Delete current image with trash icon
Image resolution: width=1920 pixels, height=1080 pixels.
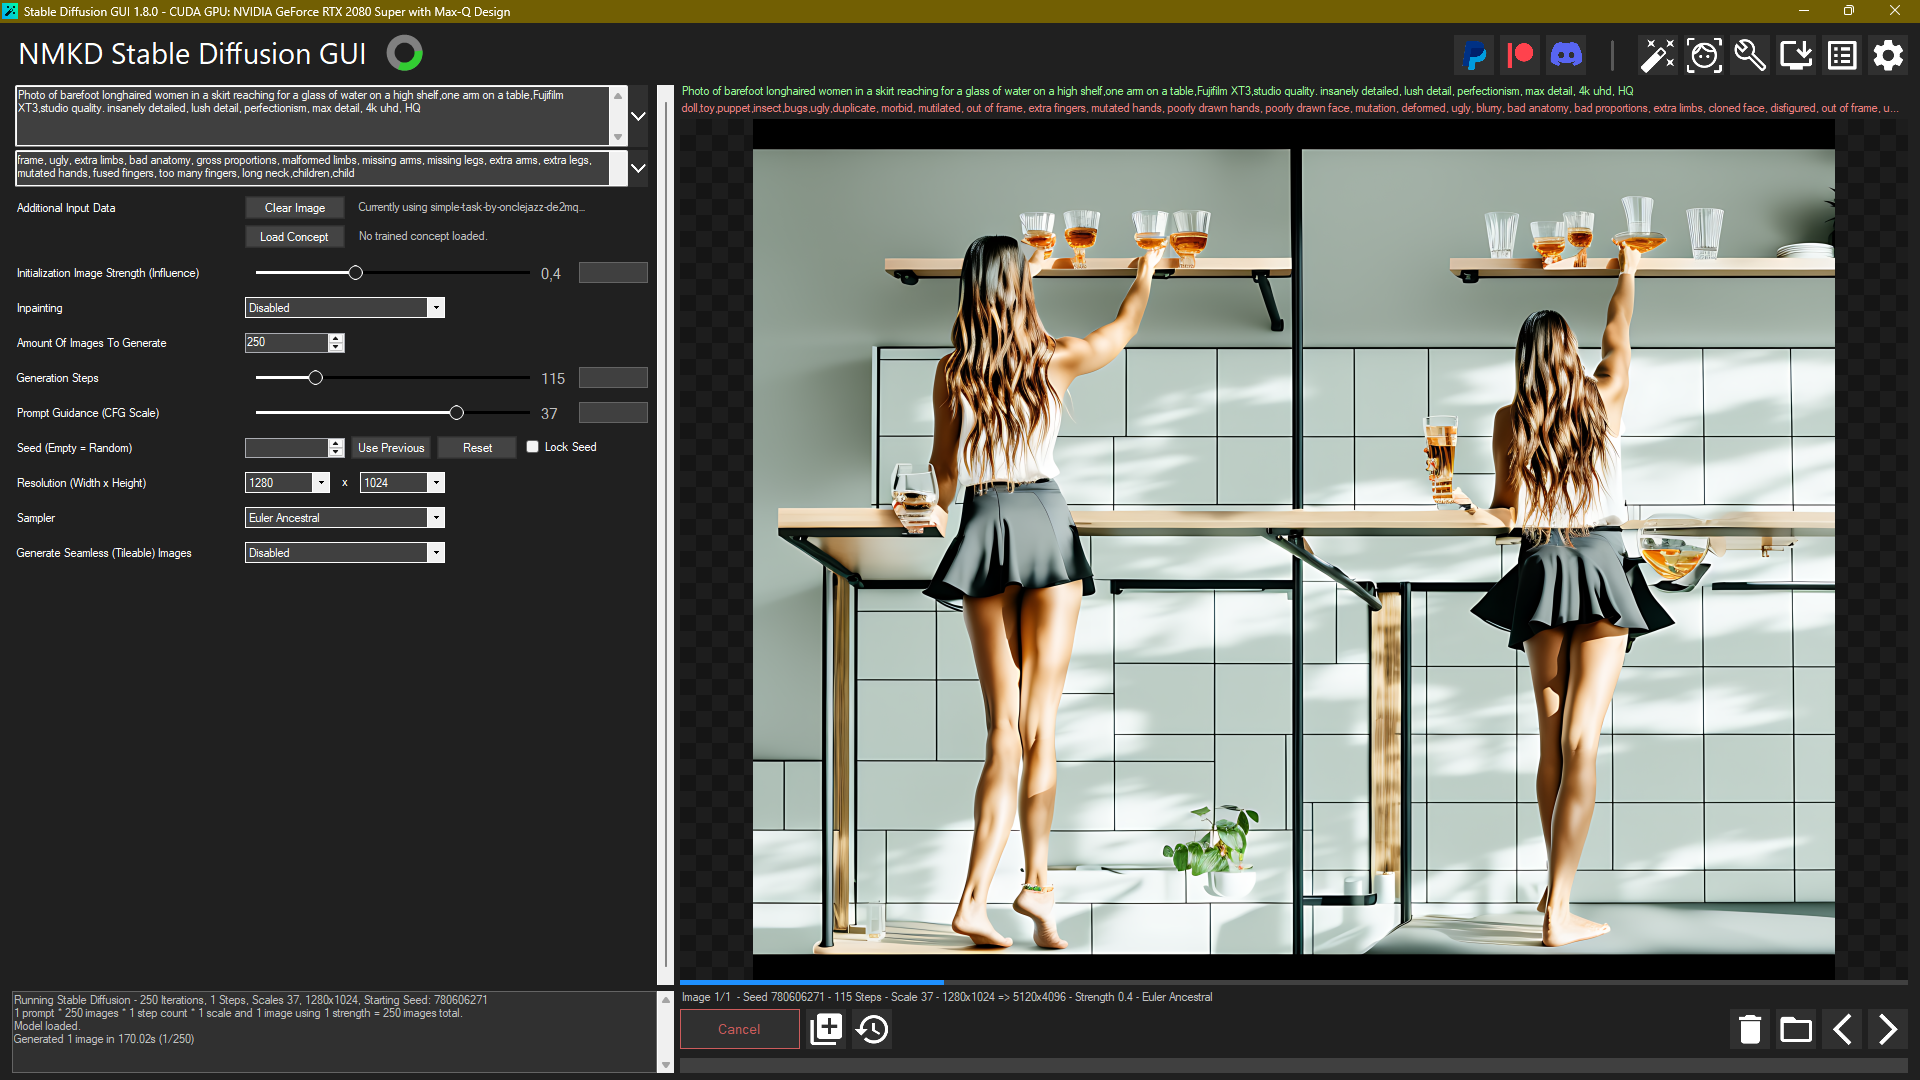tap(1750, 1029)
